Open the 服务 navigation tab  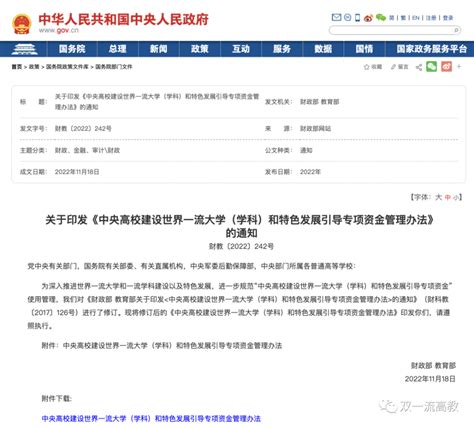click(282, 49)
